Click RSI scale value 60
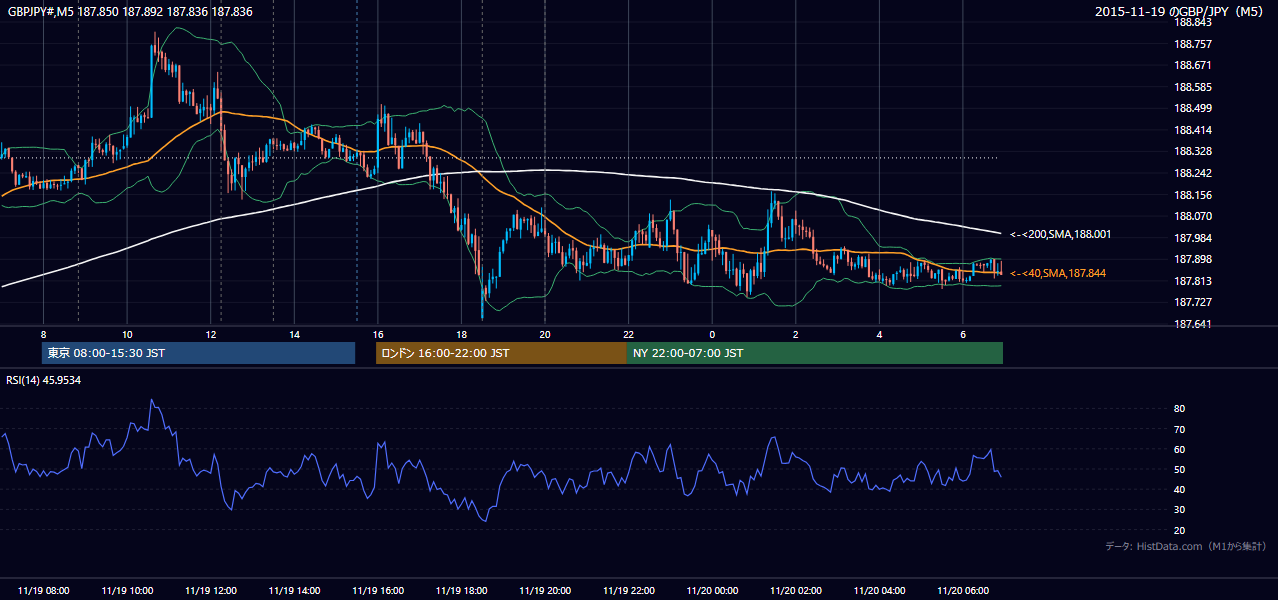This screenshot has height=600, width=1278. (x=1179, y=449)
